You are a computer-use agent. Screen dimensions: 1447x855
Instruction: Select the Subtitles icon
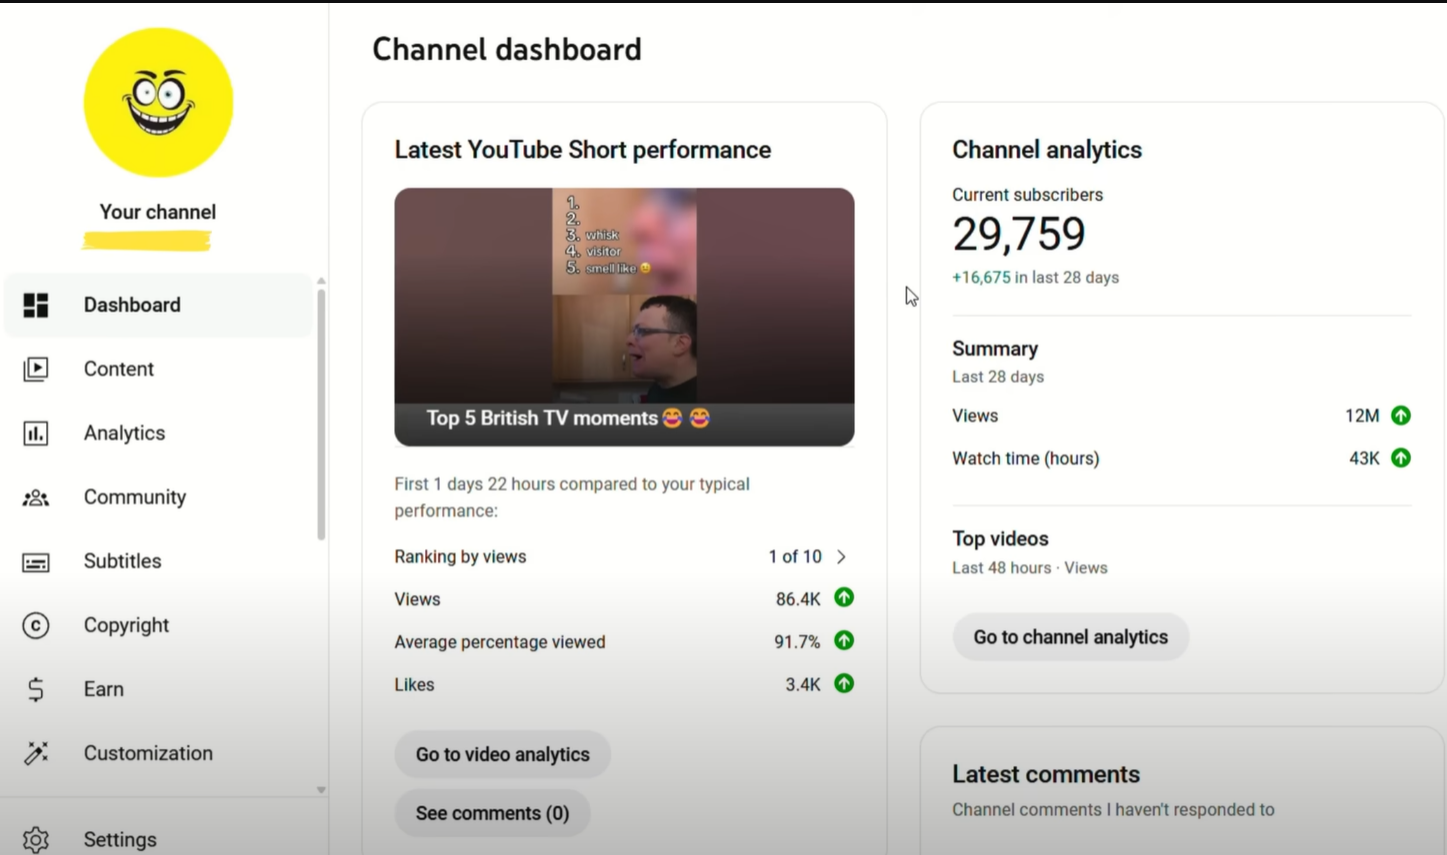pyautogui.click(x=36, y=561)
